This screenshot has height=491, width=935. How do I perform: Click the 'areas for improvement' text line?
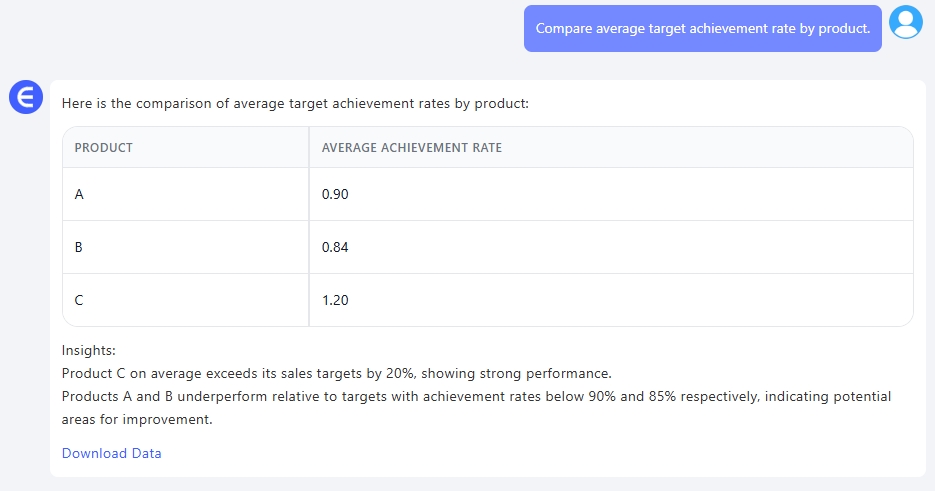[x=137, y=420]
